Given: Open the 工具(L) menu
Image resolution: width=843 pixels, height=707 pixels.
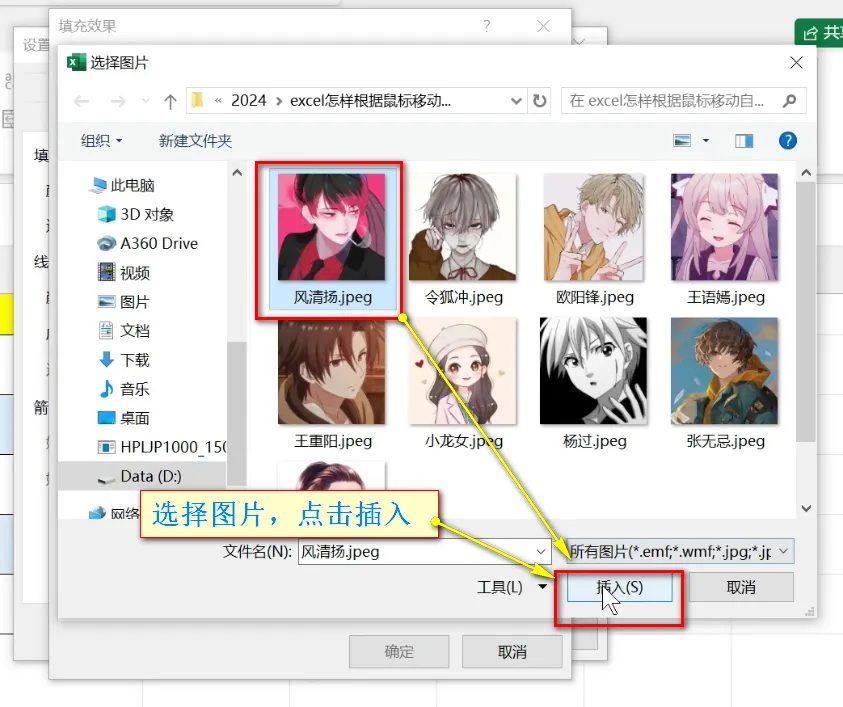Looking at the screenshot, I should (x=511, y=587).
